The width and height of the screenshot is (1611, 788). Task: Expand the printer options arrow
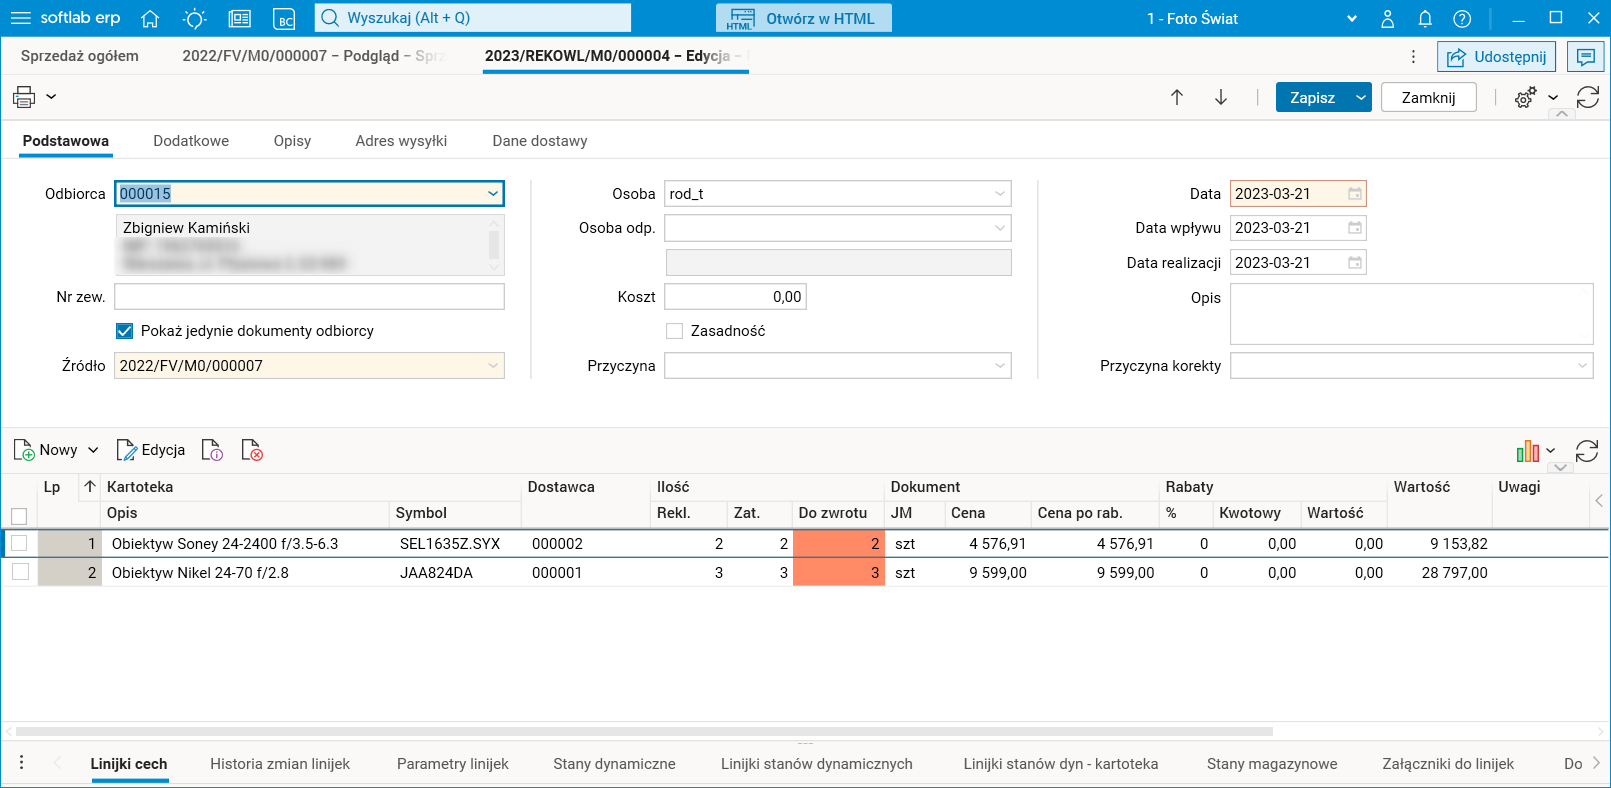point(51,97)
